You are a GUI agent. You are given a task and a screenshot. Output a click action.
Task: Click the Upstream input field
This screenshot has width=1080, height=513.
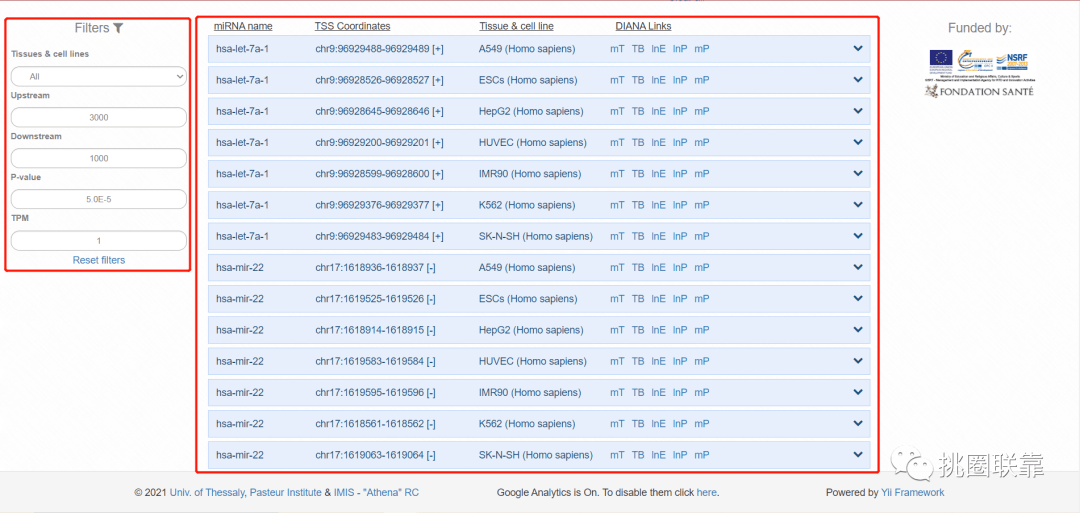click(99, 117)
